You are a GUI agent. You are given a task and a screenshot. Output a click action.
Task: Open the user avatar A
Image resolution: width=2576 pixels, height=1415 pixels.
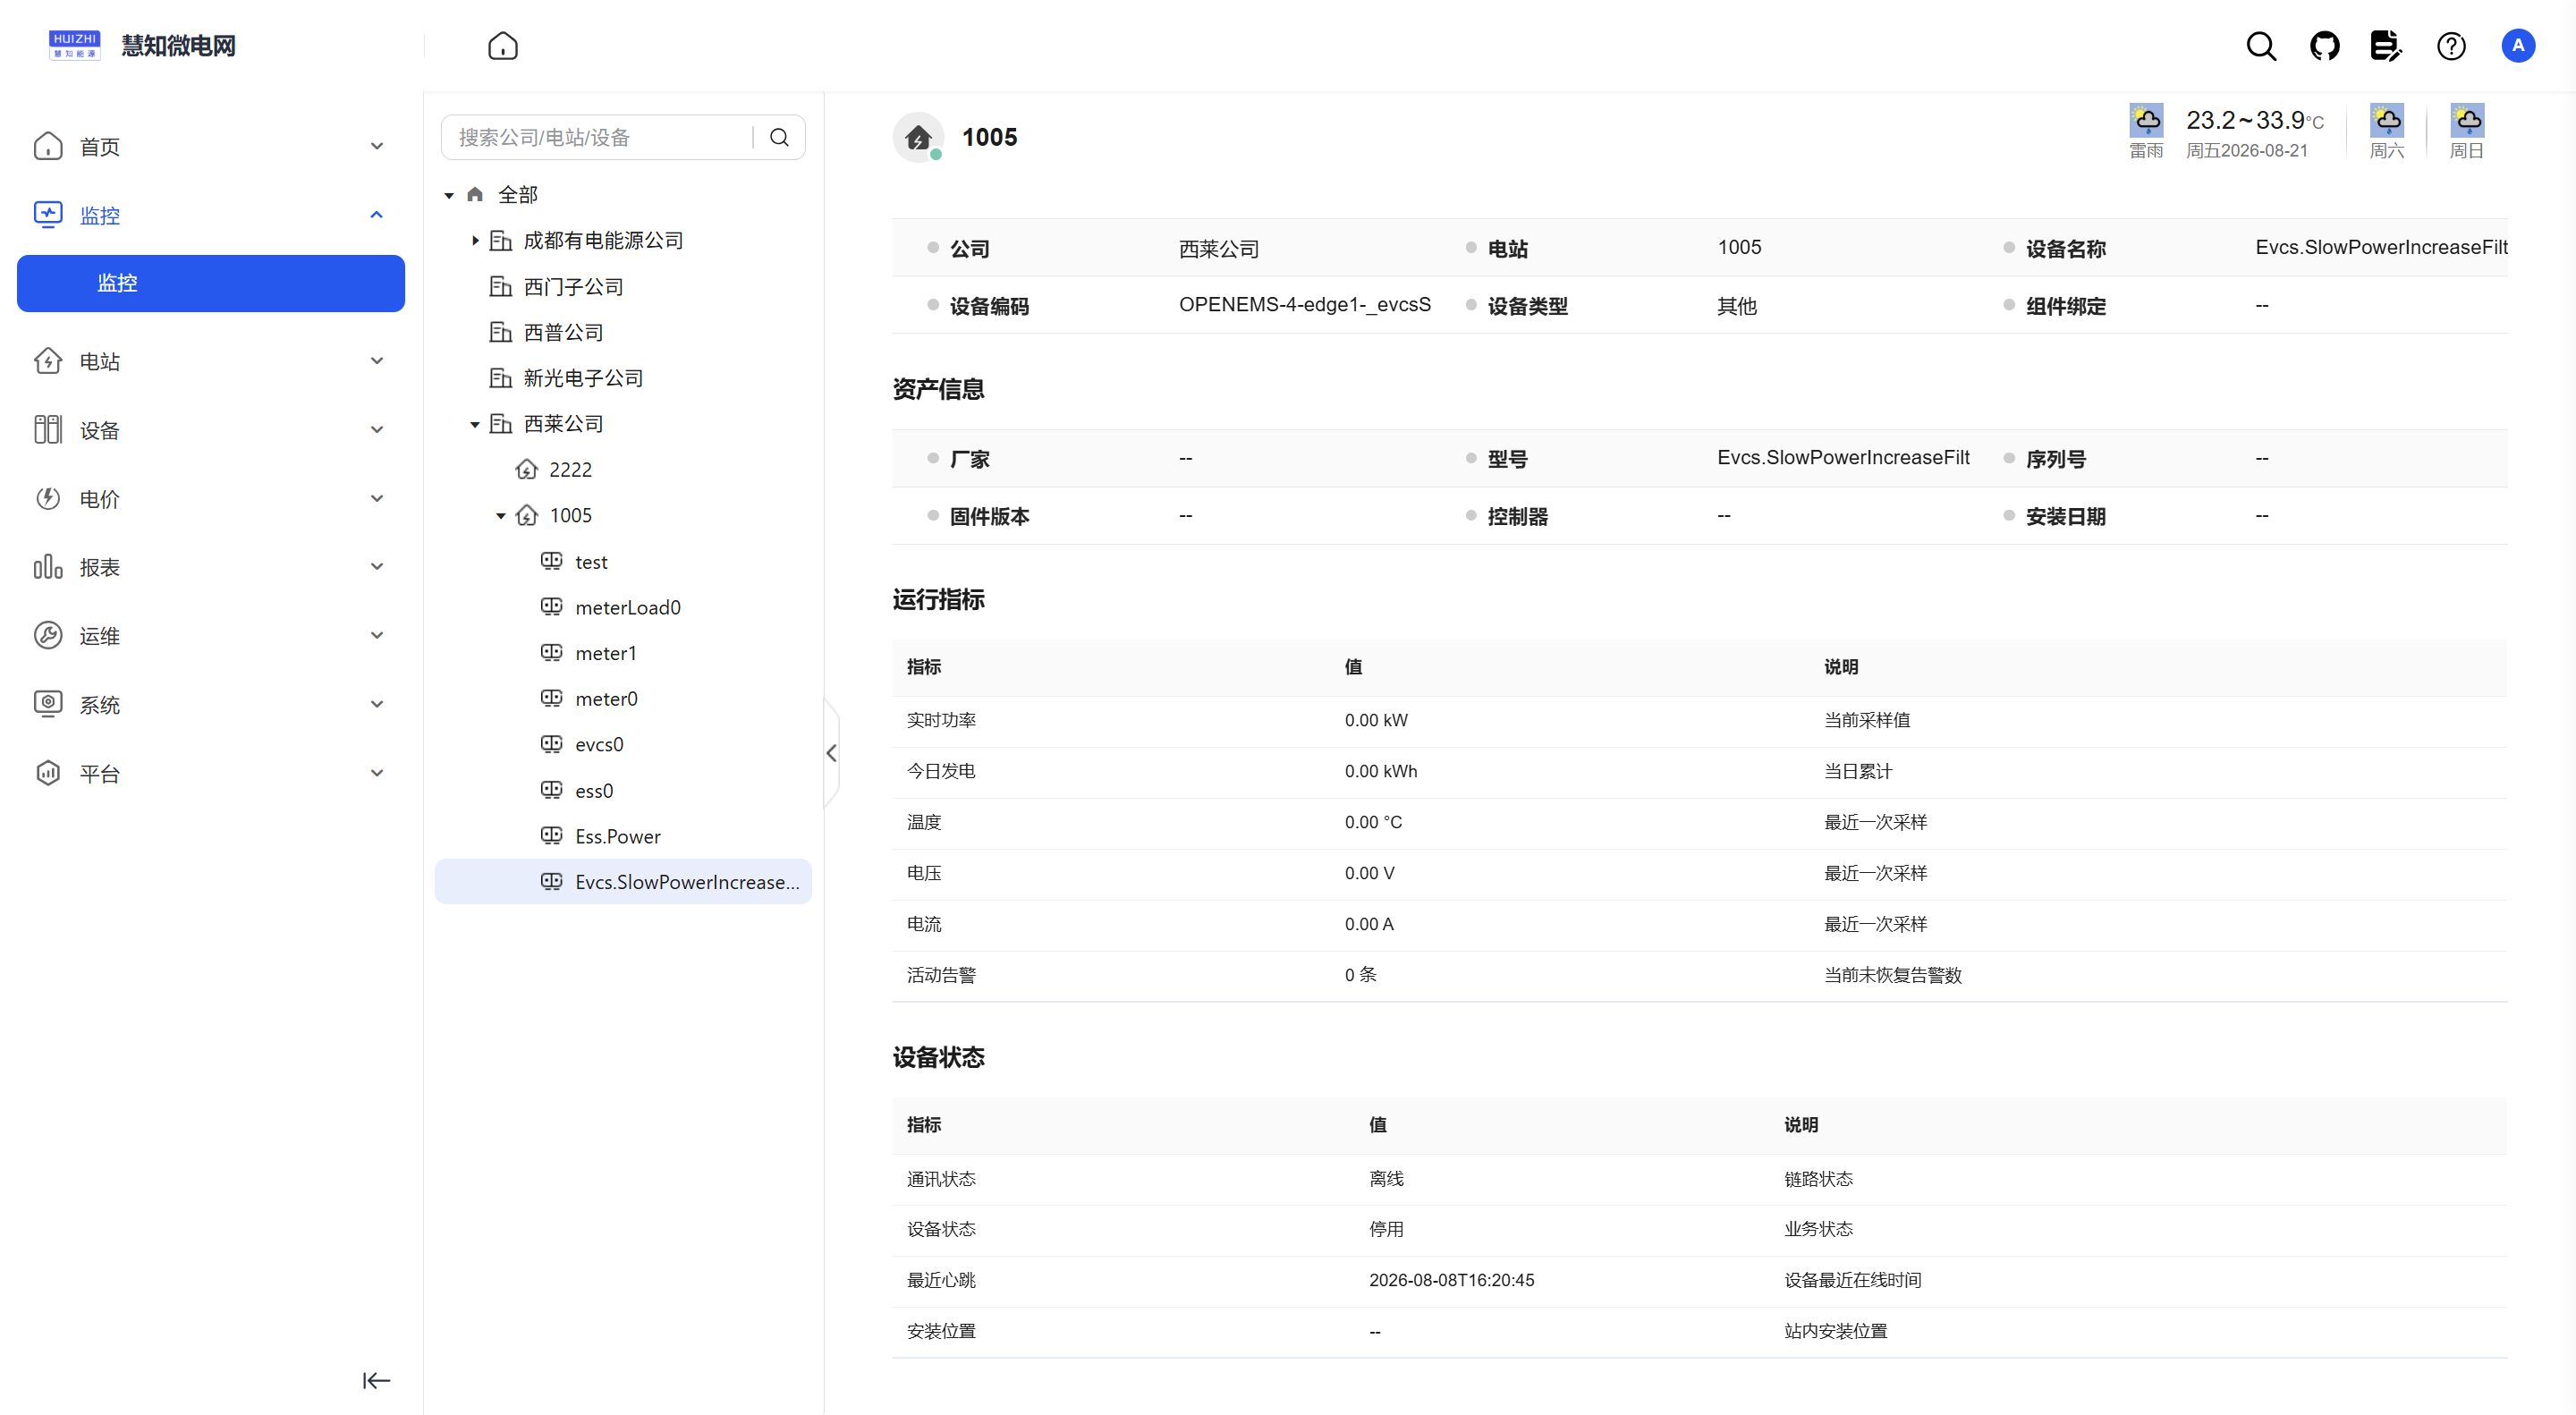tap(2517, 46)
